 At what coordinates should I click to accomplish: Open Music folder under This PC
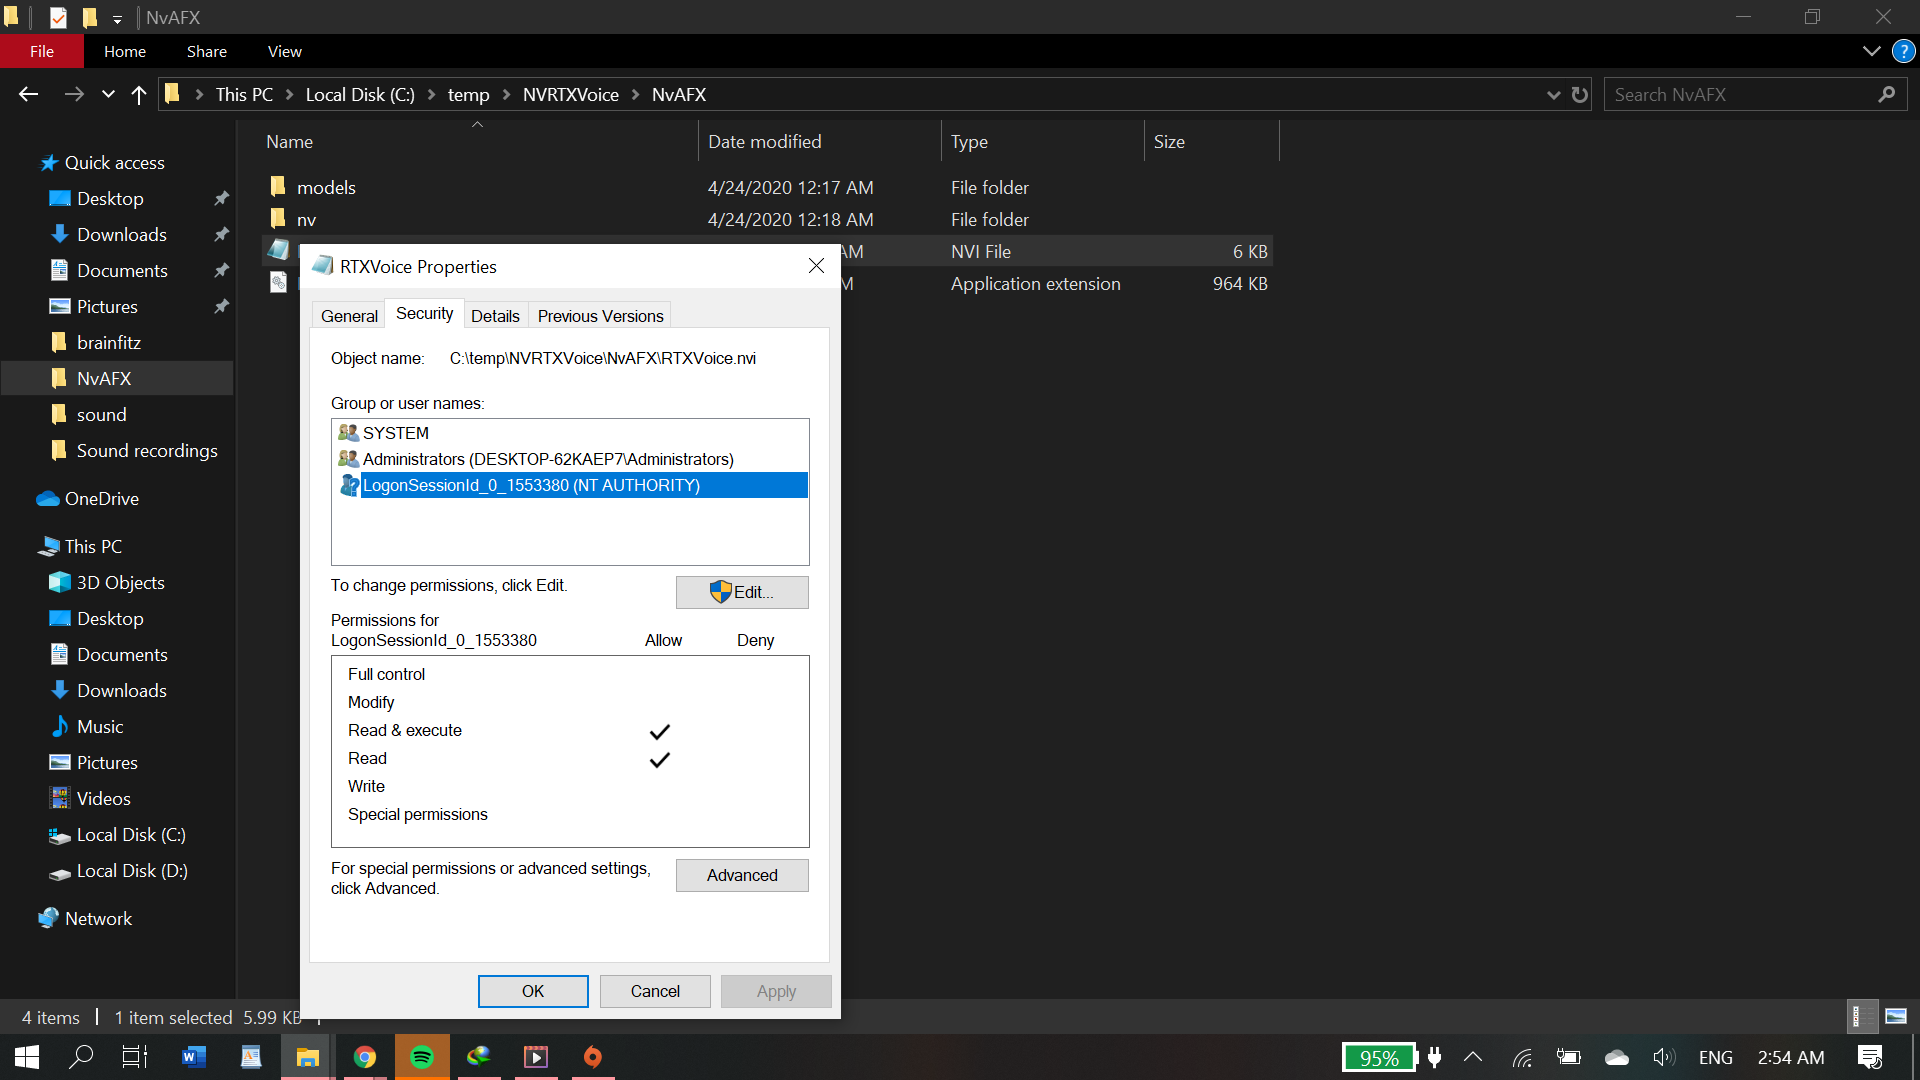coord(100,726)
